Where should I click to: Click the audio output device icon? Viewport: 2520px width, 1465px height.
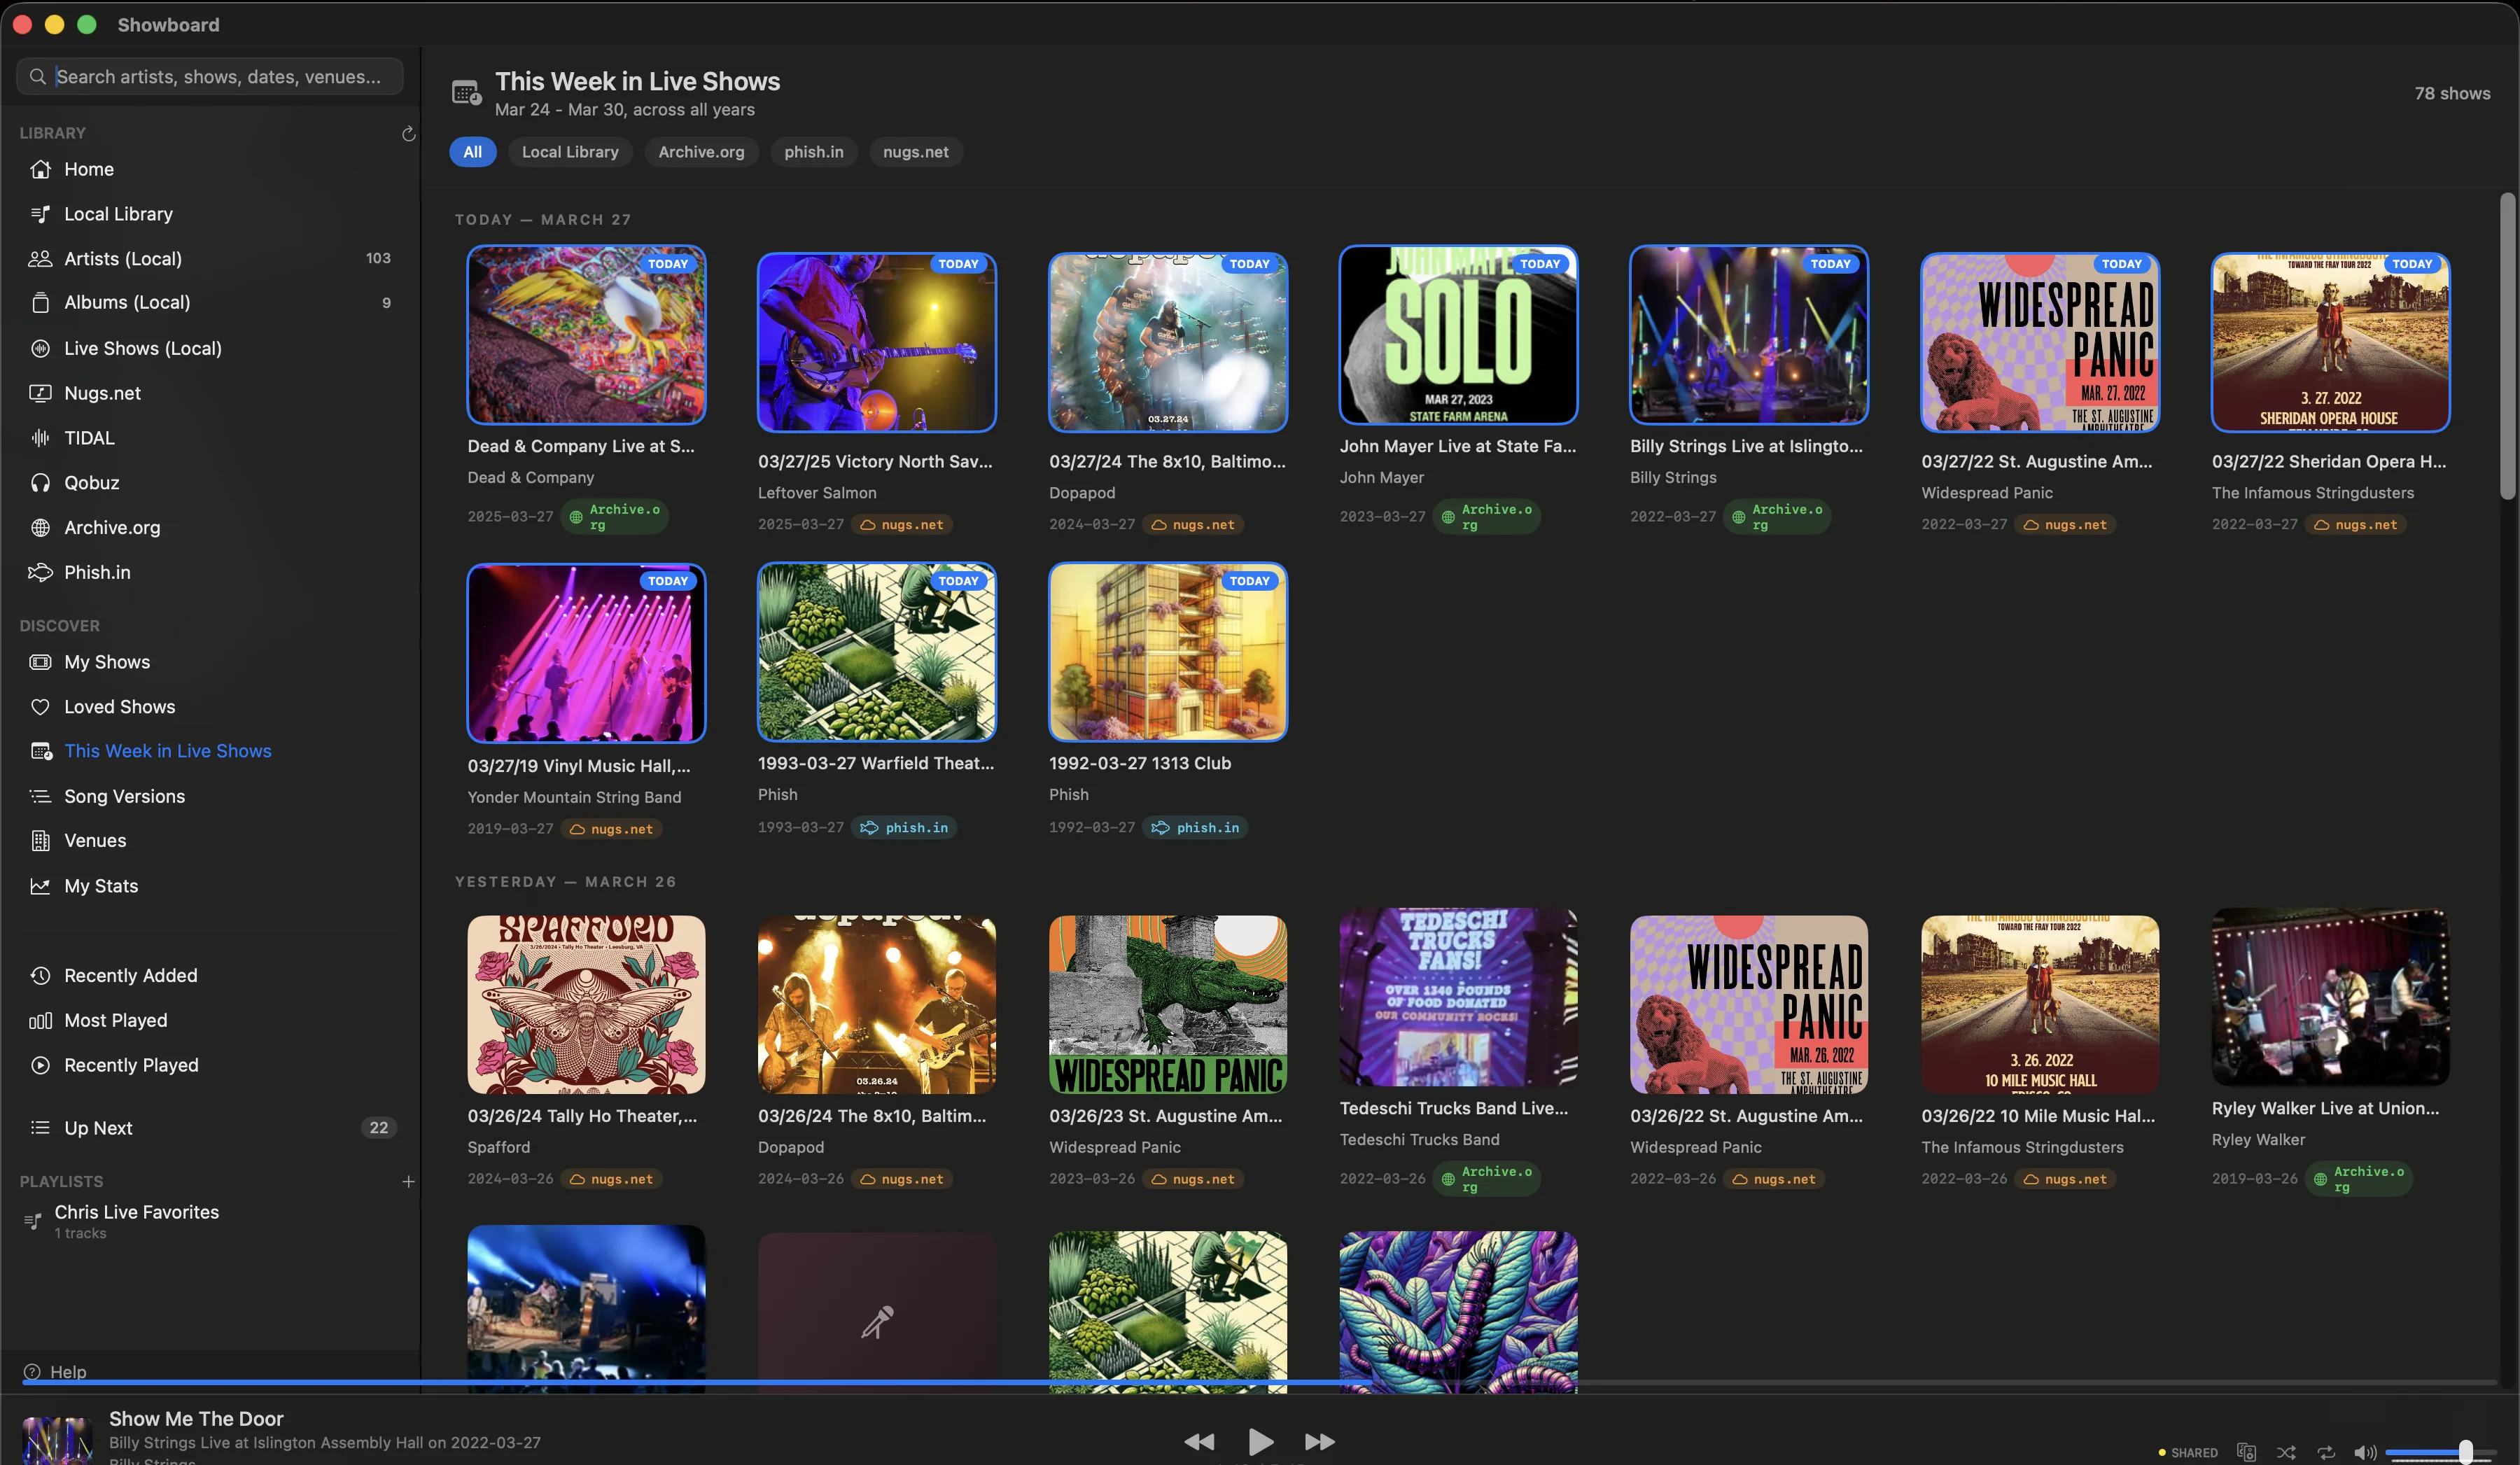pyautogui.click(x=2246, y=1452)
